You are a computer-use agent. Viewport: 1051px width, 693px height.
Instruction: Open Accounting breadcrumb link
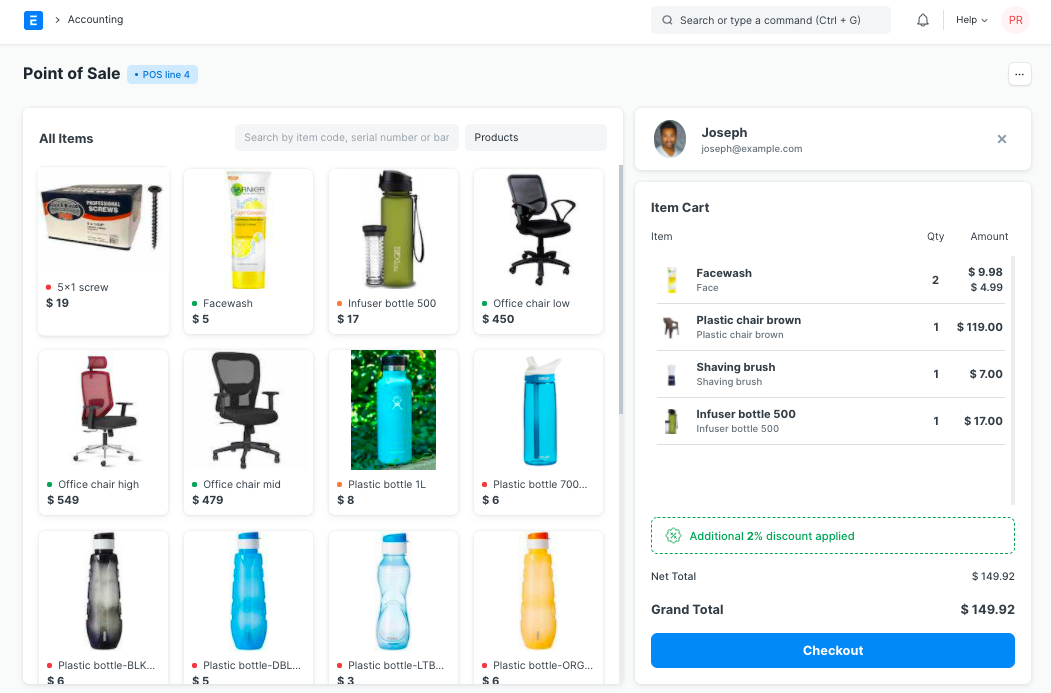coord(95,19)
